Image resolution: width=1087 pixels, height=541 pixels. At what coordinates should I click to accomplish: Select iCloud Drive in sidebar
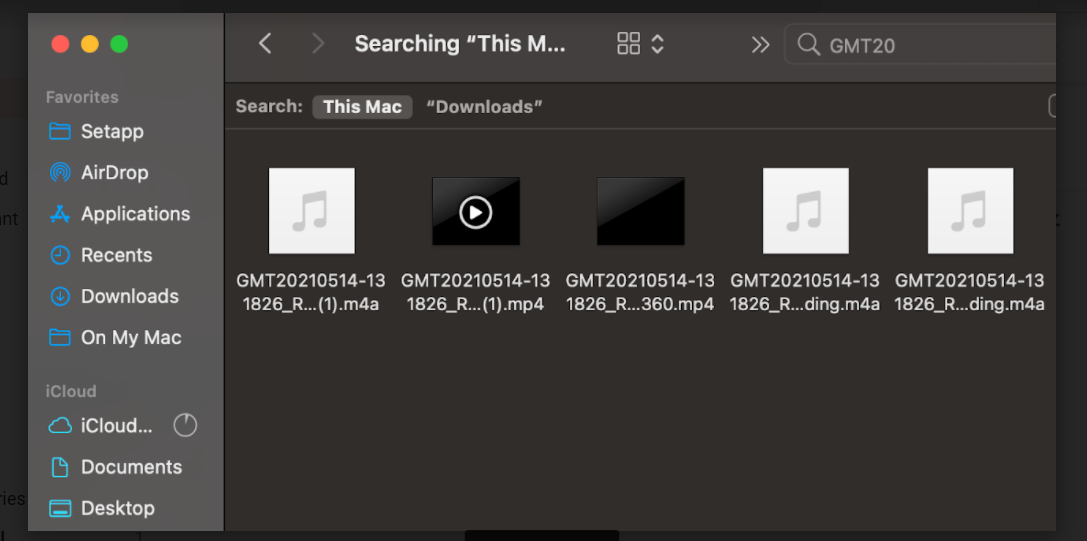[116, 426]
